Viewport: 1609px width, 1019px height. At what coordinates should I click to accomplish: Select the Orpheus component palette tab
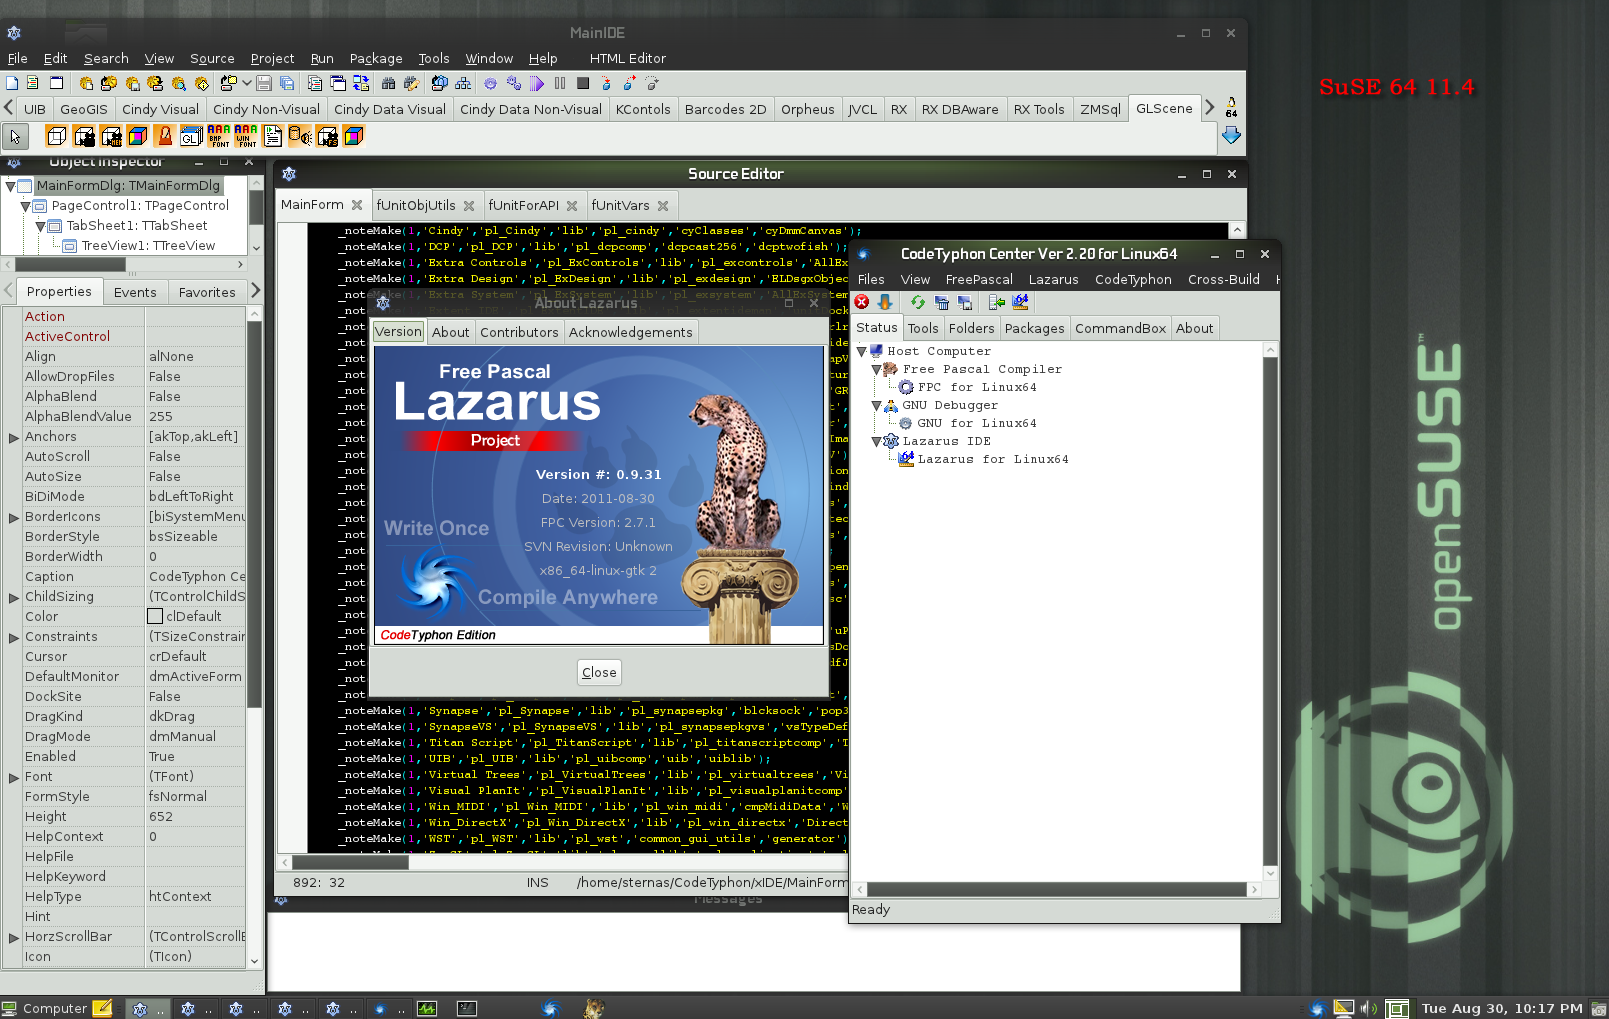click(x=808, y=109)
